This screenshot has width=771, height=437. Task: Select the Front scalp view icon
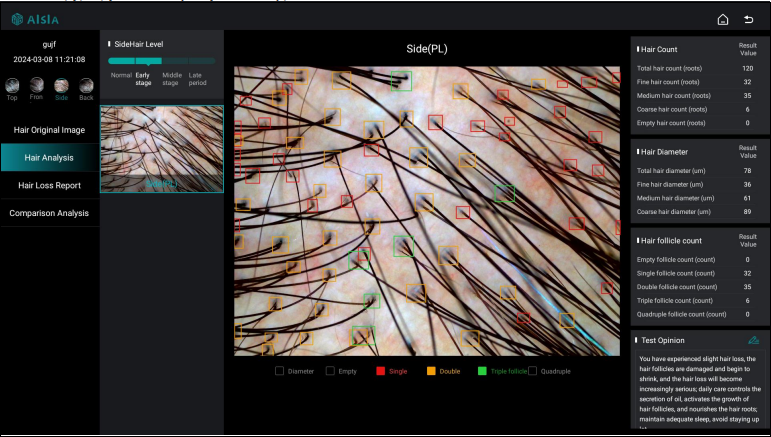click(x=36, y=87)
